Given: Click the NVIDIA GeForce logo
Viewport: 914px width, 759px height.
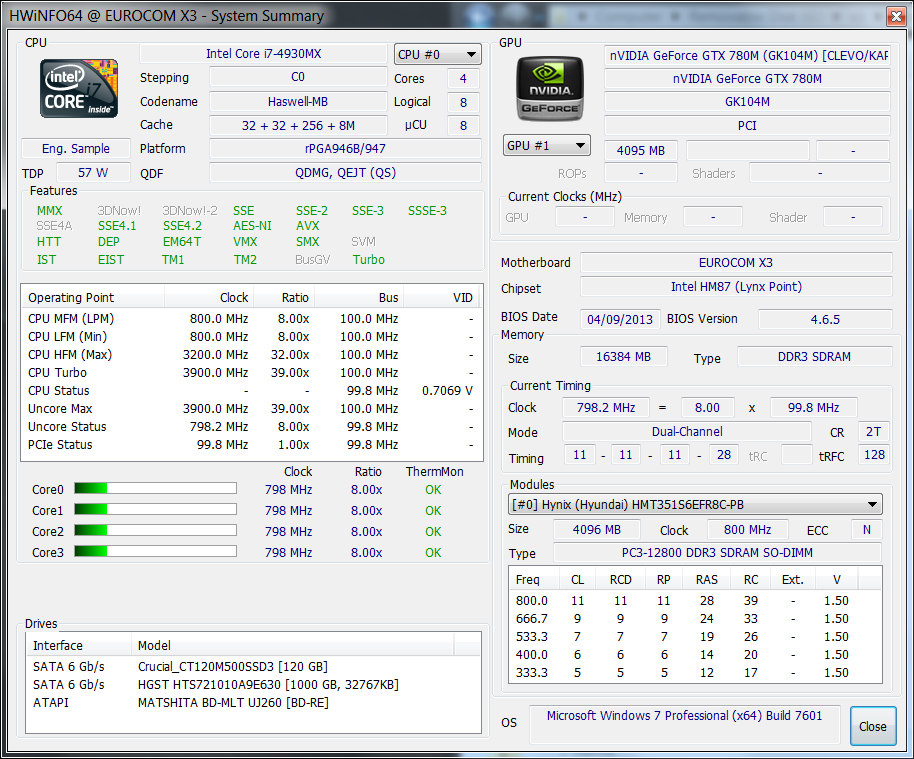Looking at the screenshot, I should pos(550,89).
